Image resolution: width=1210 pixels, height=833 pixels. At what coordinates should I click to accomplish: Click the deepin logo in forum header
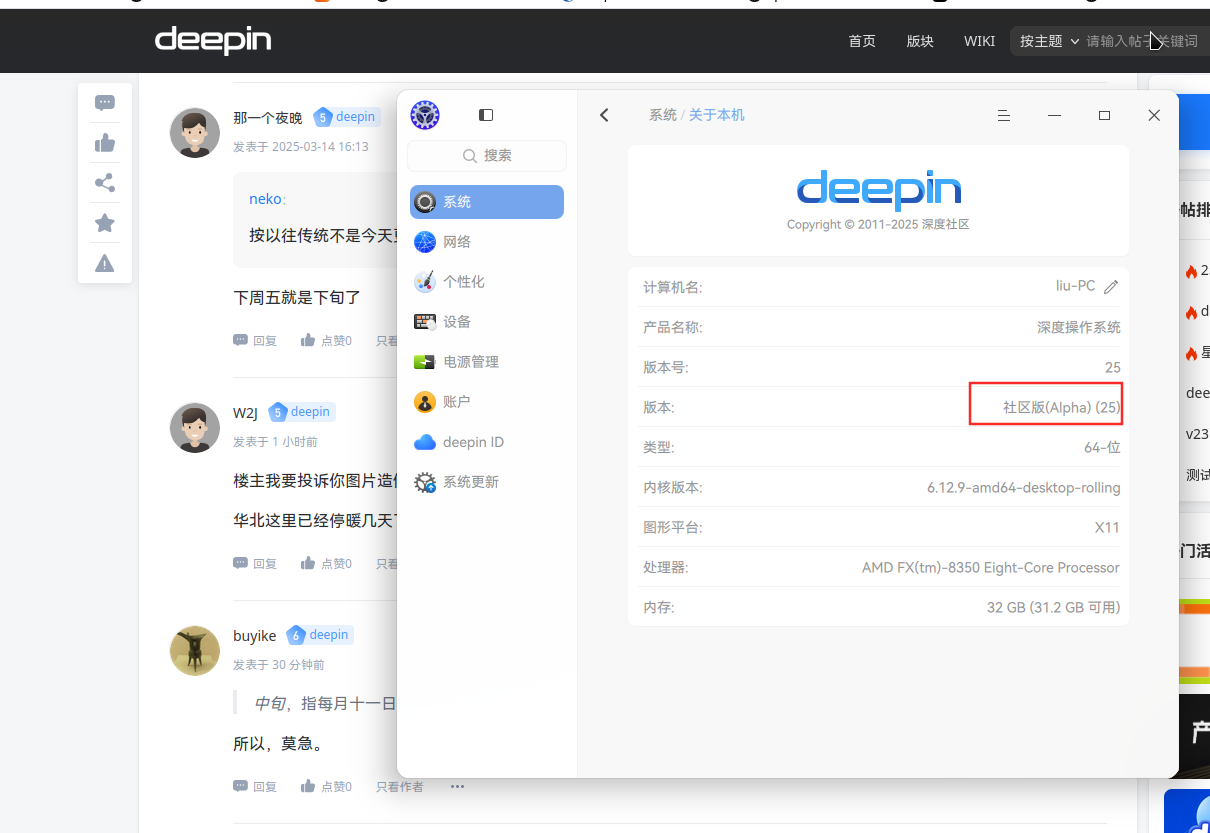[x=213, y=40]
